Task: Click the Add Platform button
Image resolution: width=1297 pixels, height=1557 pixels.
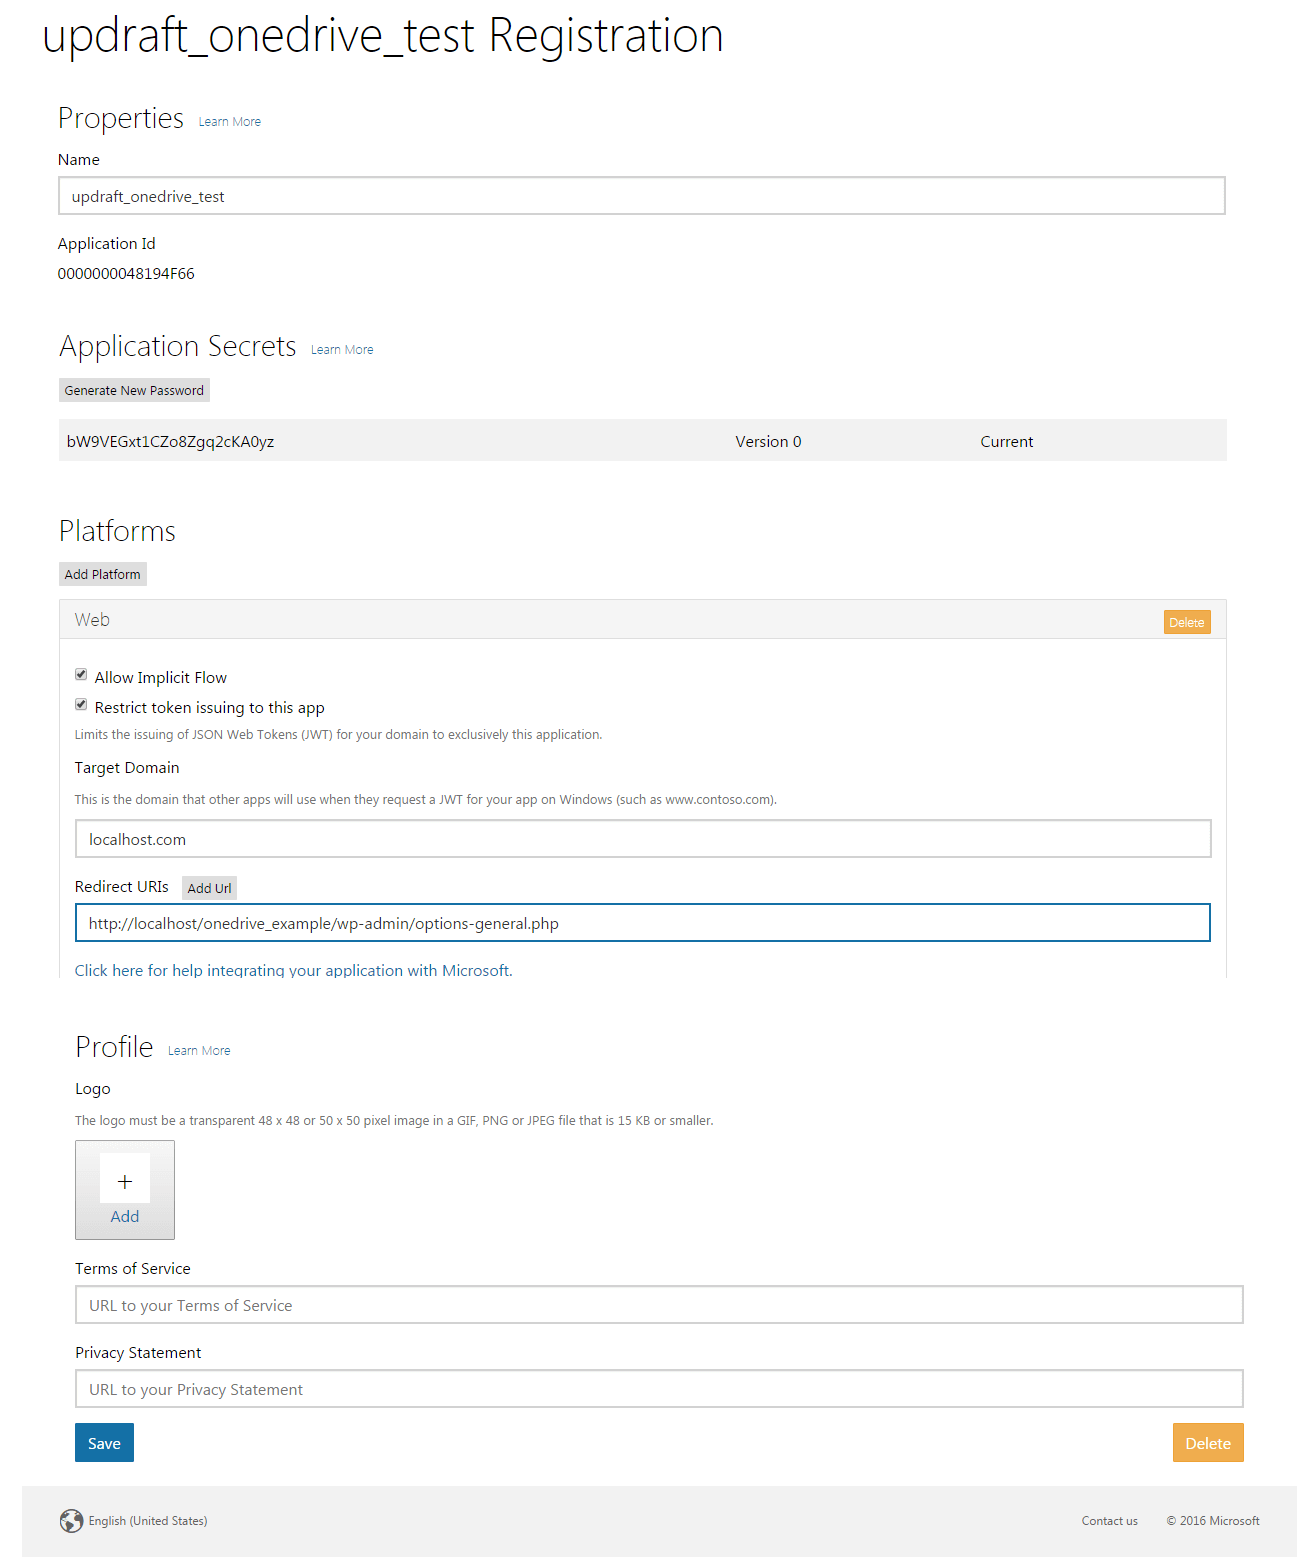Action: [103, 574]
